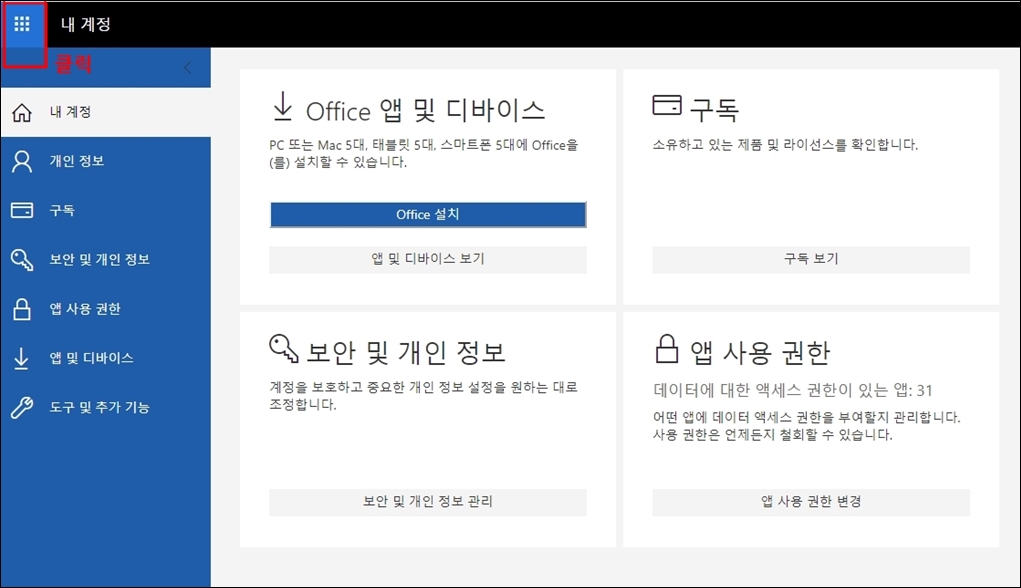1021x588 pixels.
Task: Click 보안 및 개인 정보 관리 button
Action: tap(428, 502)
